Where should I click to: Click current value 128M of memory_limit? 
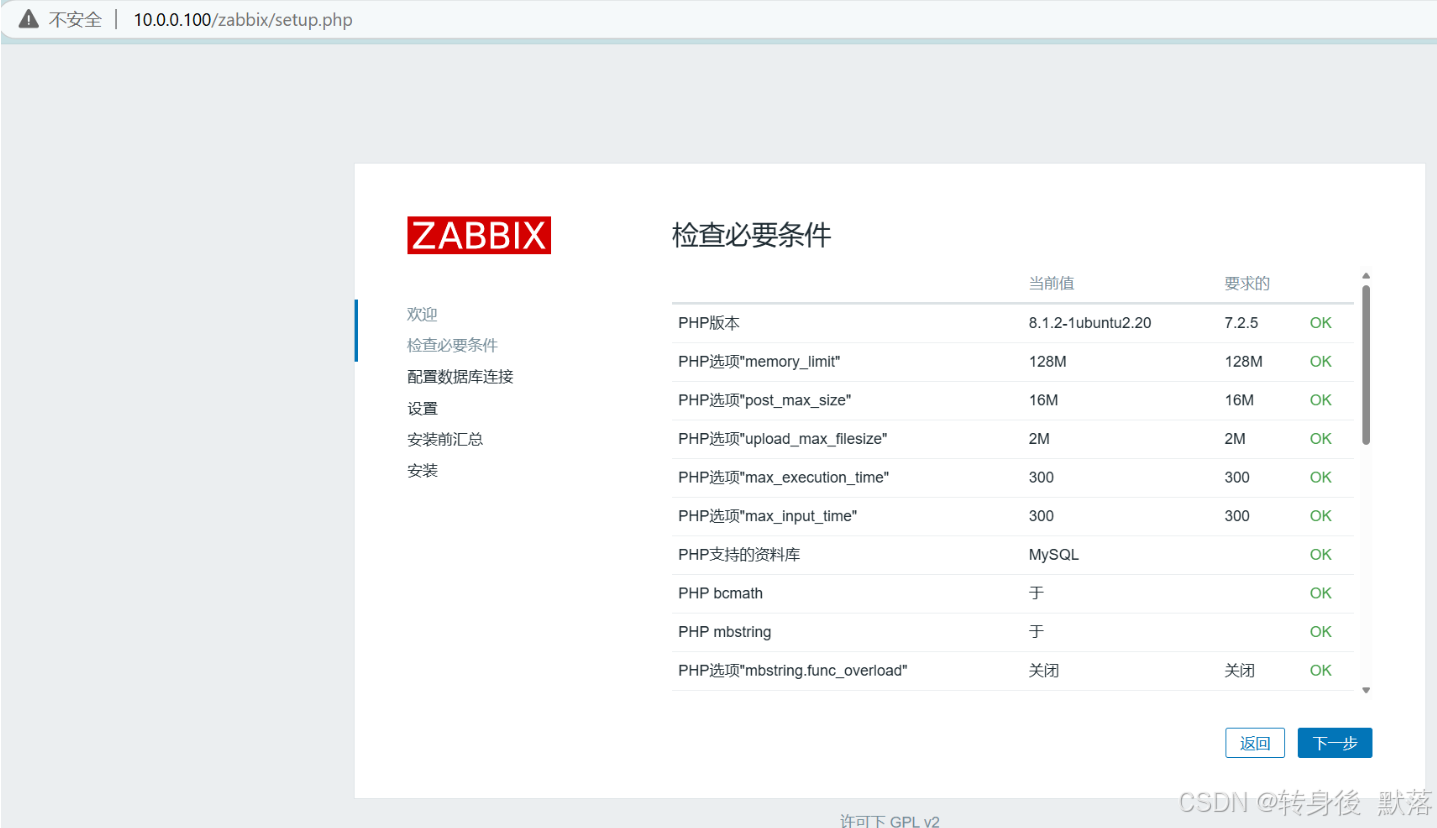point(1047,361)
